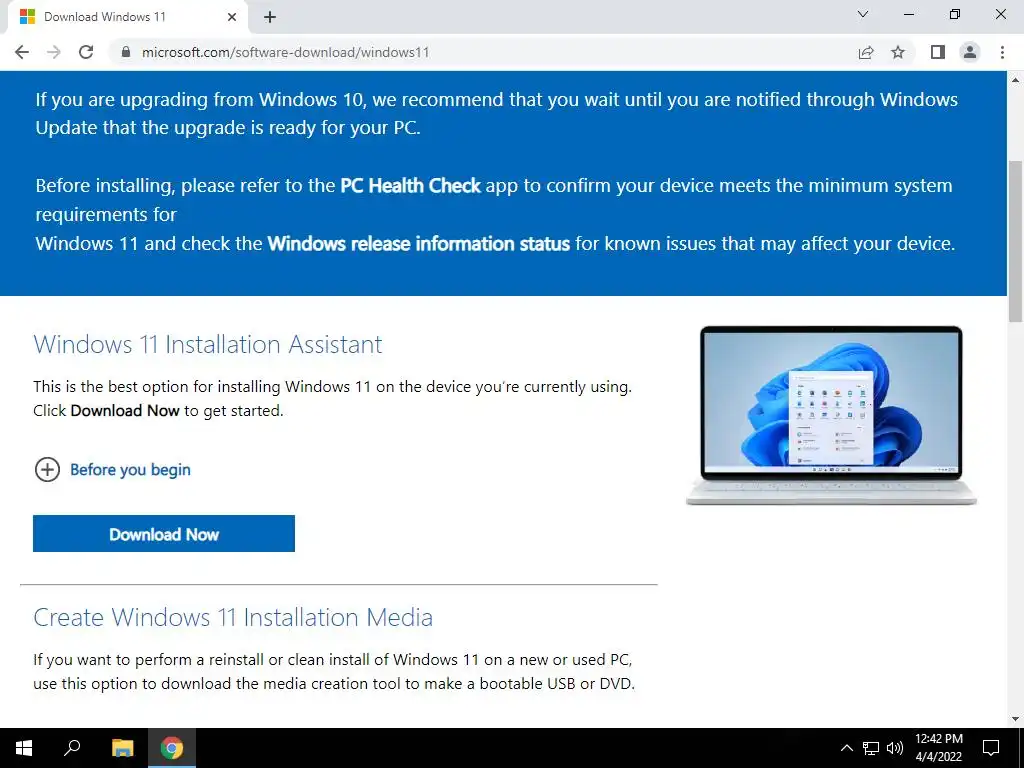Open the Chrome side panel
Viewport: 1024px width, 768px height.
click(938, 52)
